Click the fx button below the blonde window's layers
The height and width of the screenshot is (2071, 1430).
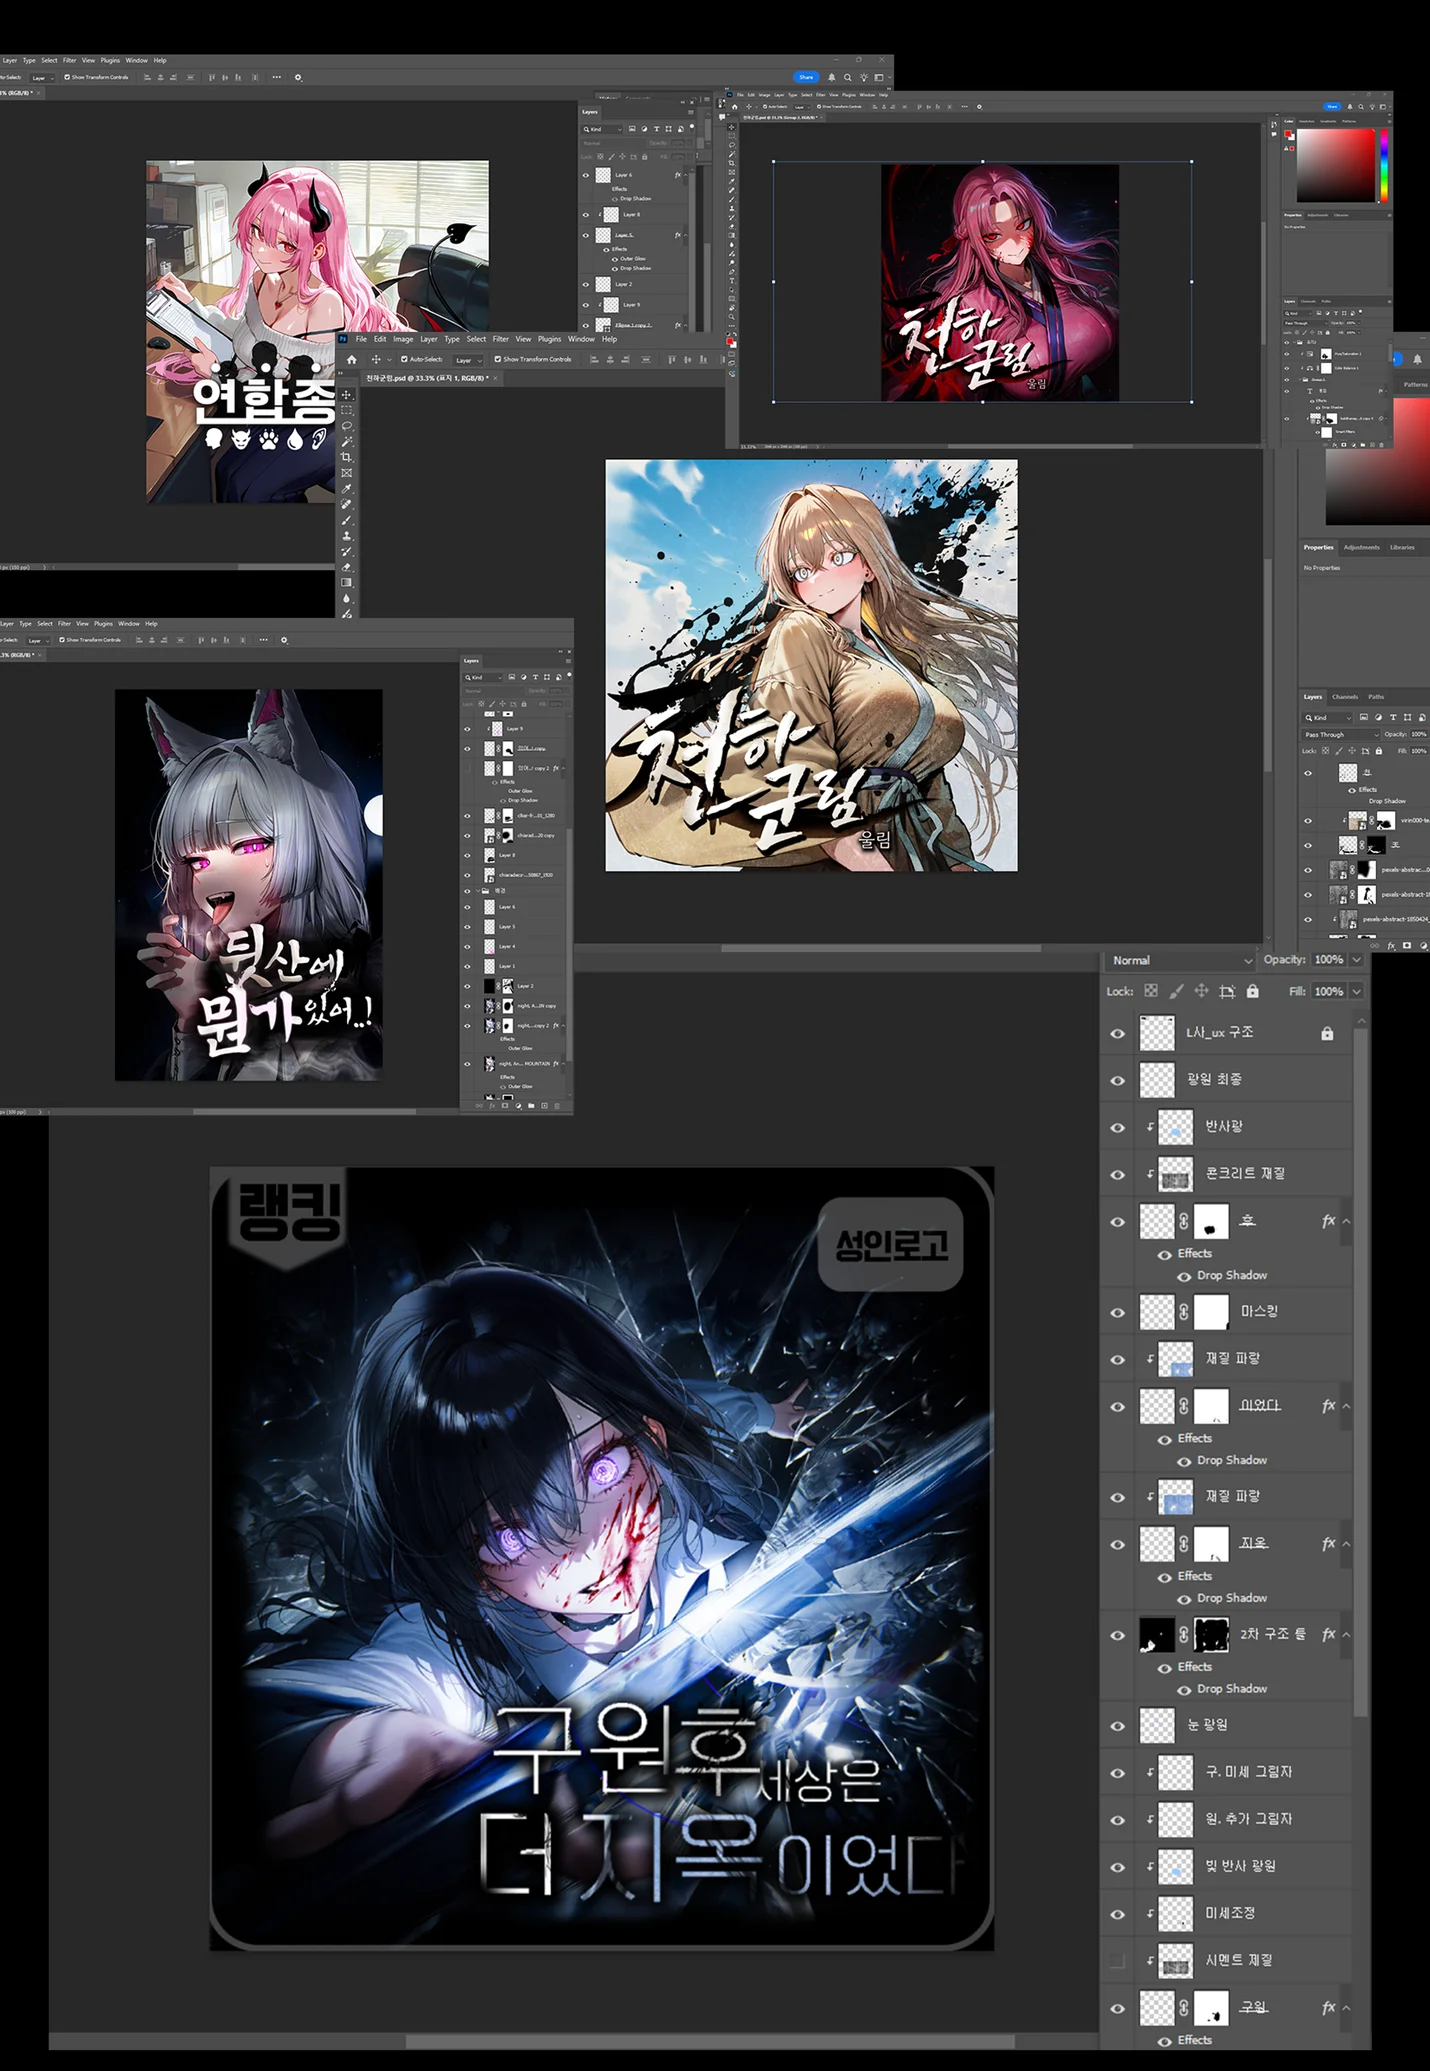pyautogui.click(x=1391, y=945)
